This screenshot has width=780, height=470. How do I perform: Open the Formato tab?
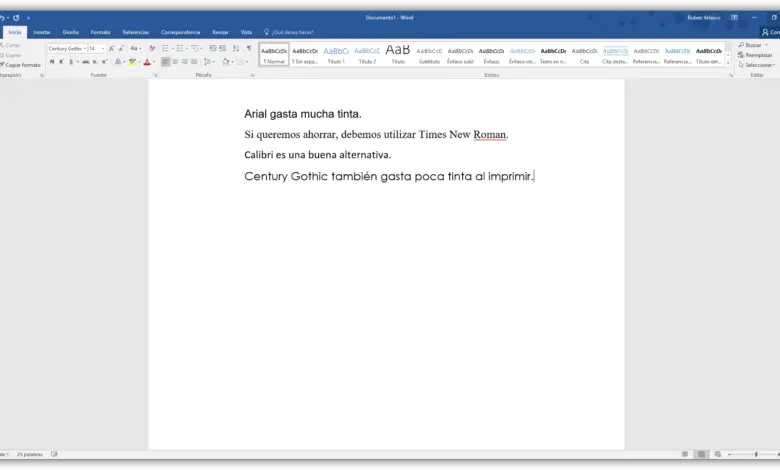click(100, 32)
